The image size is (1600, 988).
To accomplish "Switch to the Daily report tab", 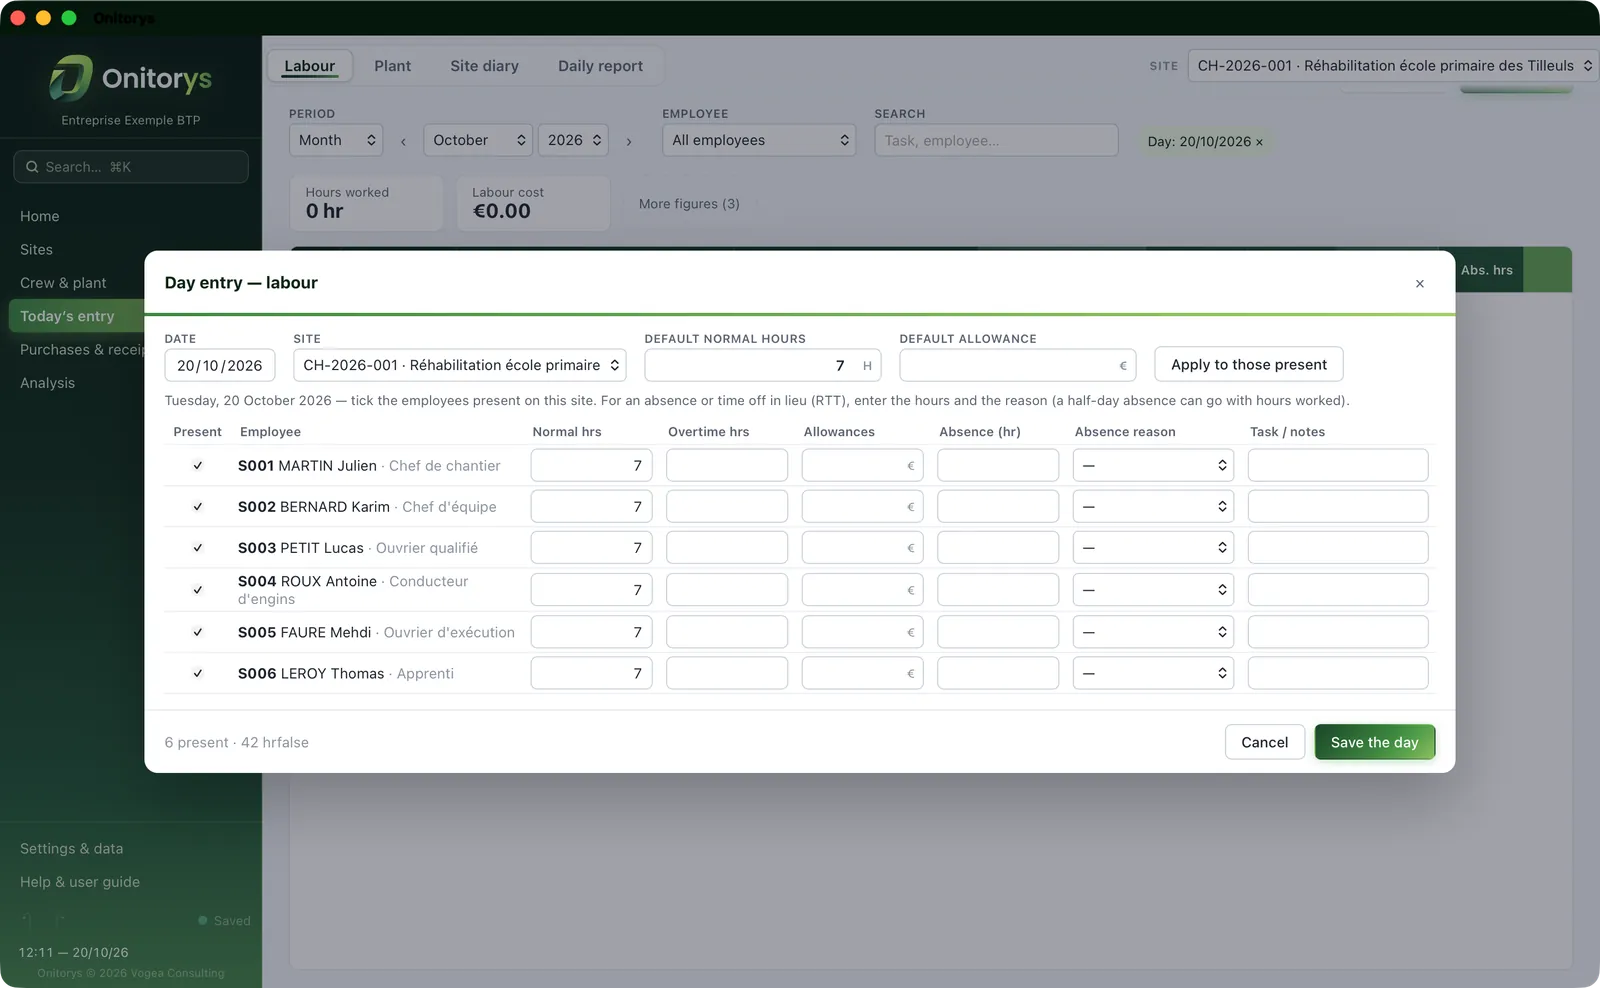I will pyautogui.click(x=601, y=66).
